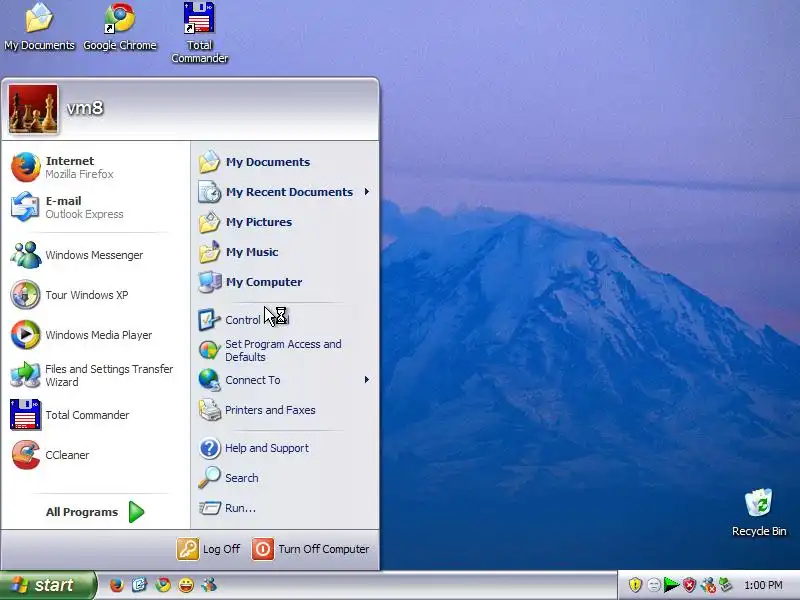Click the yellow security shield tray icon
The height and width of the screenshot is (600, 800).
(x=635, y=585)
